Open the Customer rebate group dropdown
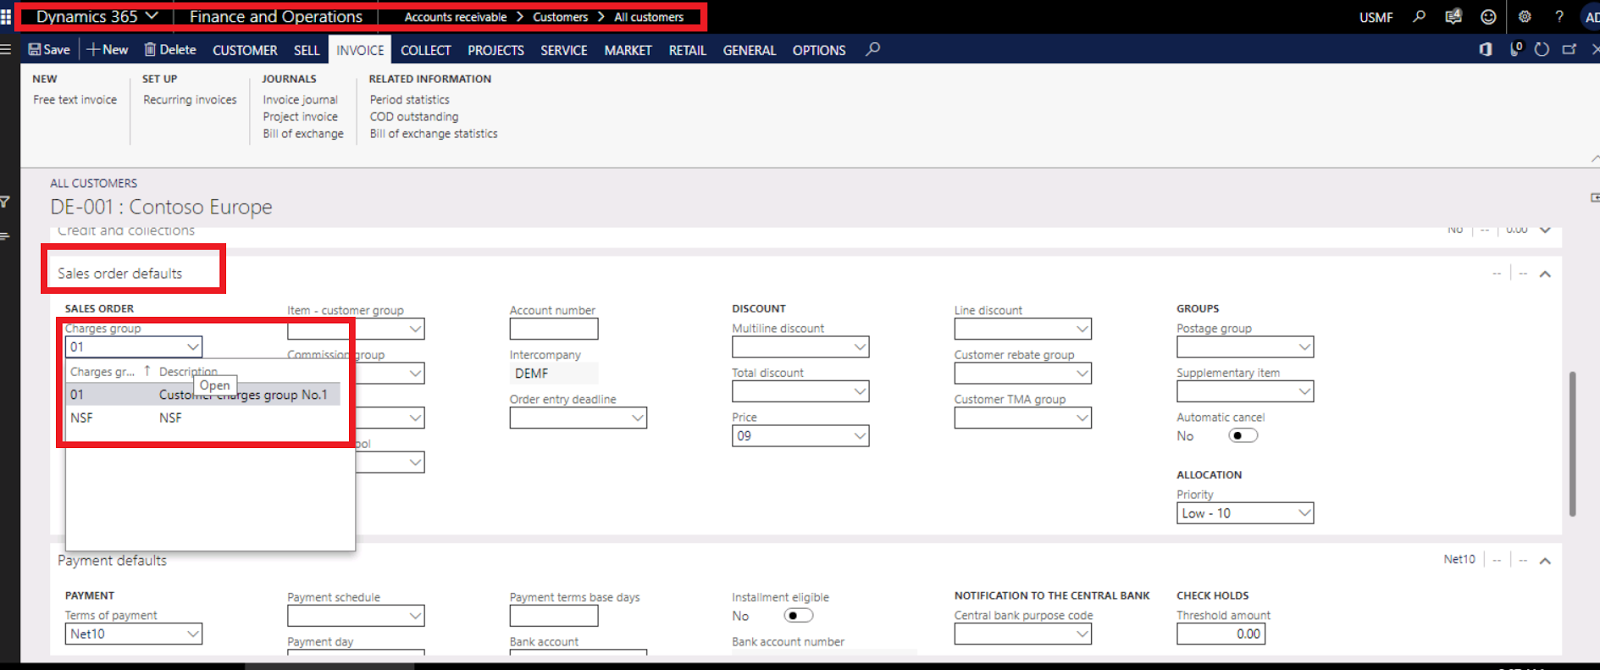 click(1082, 373)
